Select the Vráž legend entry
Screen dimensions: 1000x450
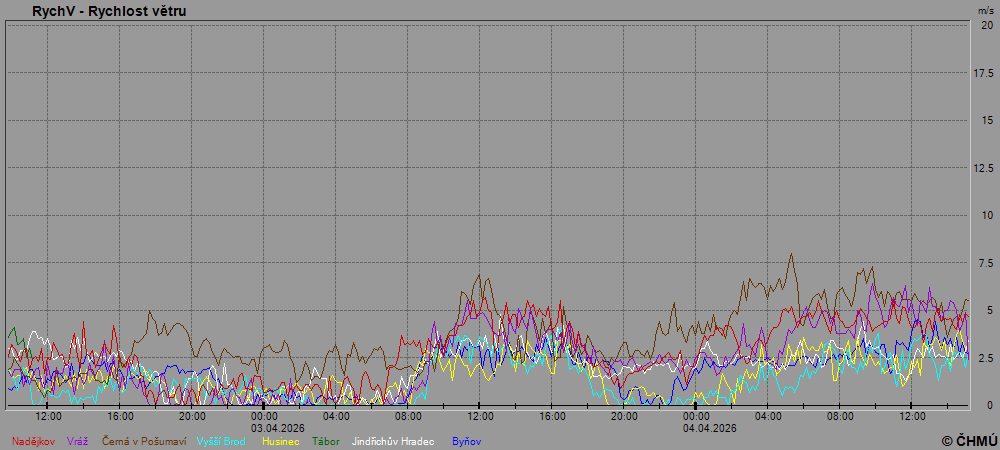click(77, 441)
